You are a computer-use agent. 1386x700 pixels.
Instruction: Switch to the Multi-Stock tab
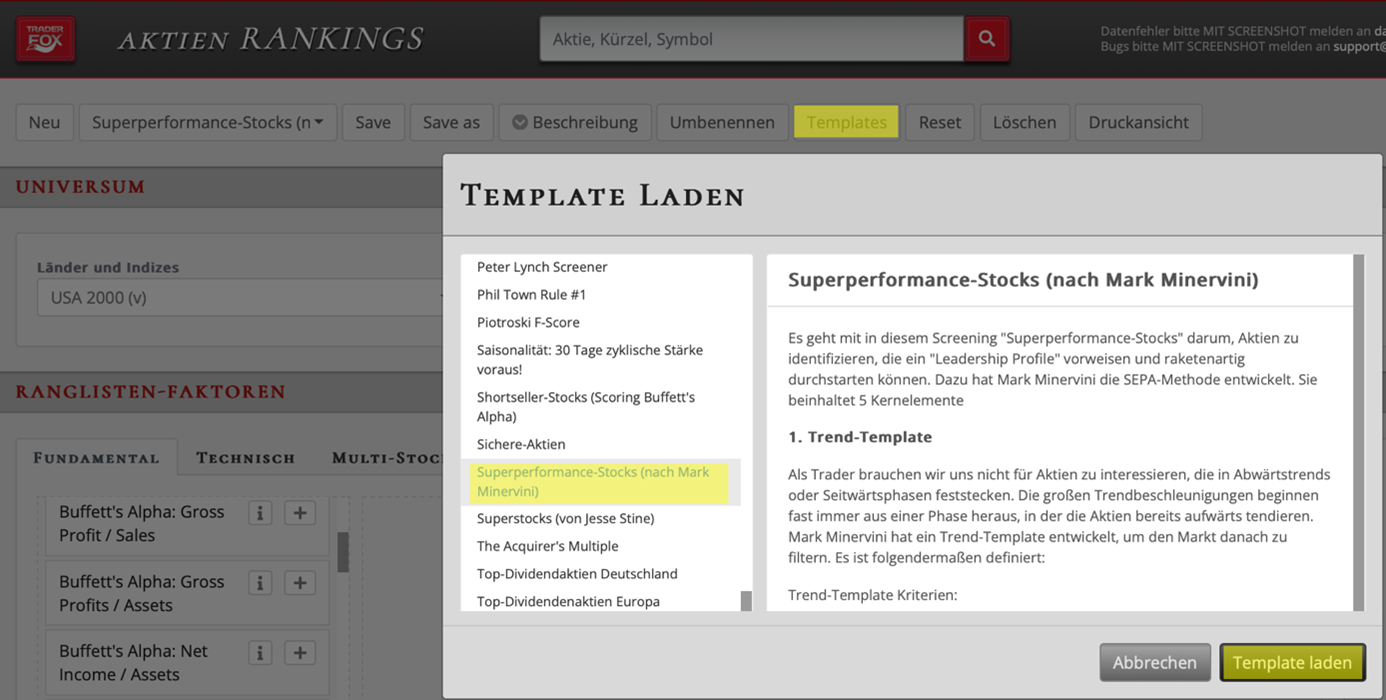[x=387, y=458]
